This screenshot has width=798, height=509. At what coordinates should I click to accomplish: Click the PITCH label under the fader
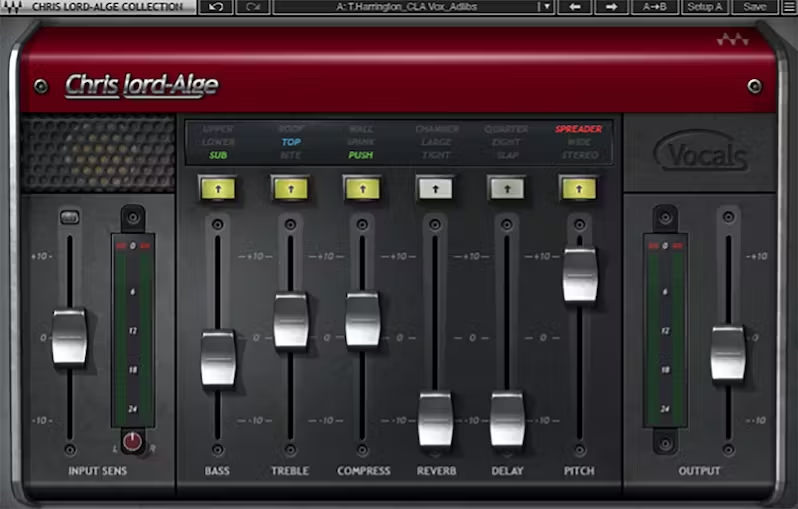coord(579,471)
